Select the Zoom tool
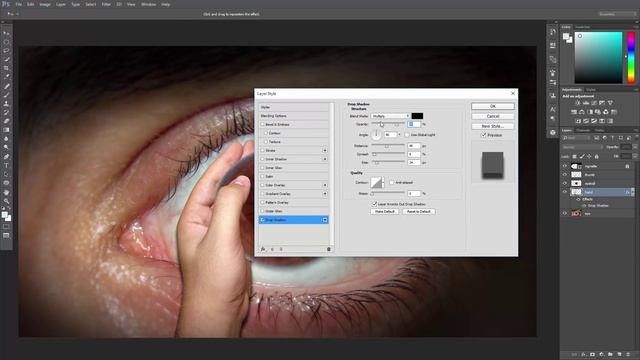Image resolution: width=640 pixels, height=360 pixels. click(6, 201)
